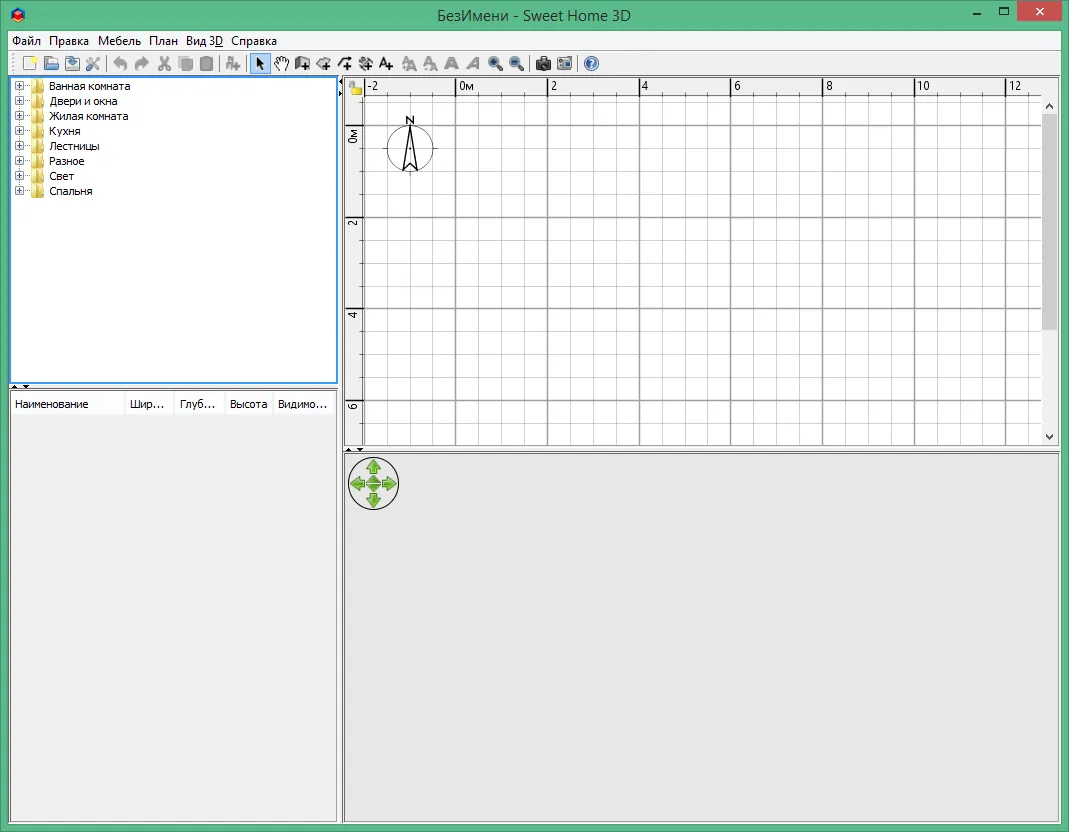This screenshot has width=1069, height=832.
Task: Toggle the plan lock icon at ruler corner
Action: pyautogui.click(x=355, y=87)
